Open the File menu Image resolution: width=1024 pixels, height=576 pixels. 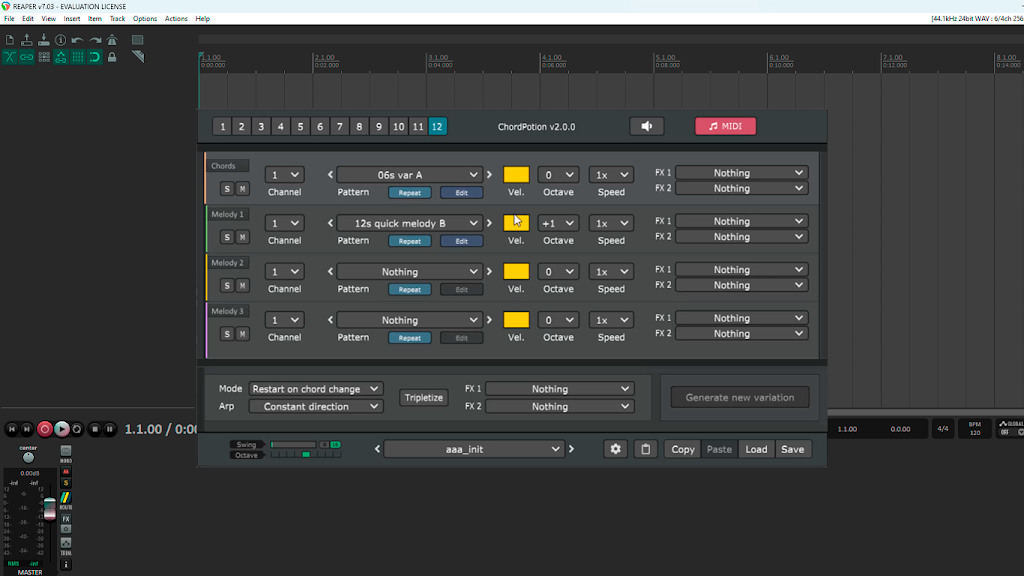point(9,19)
